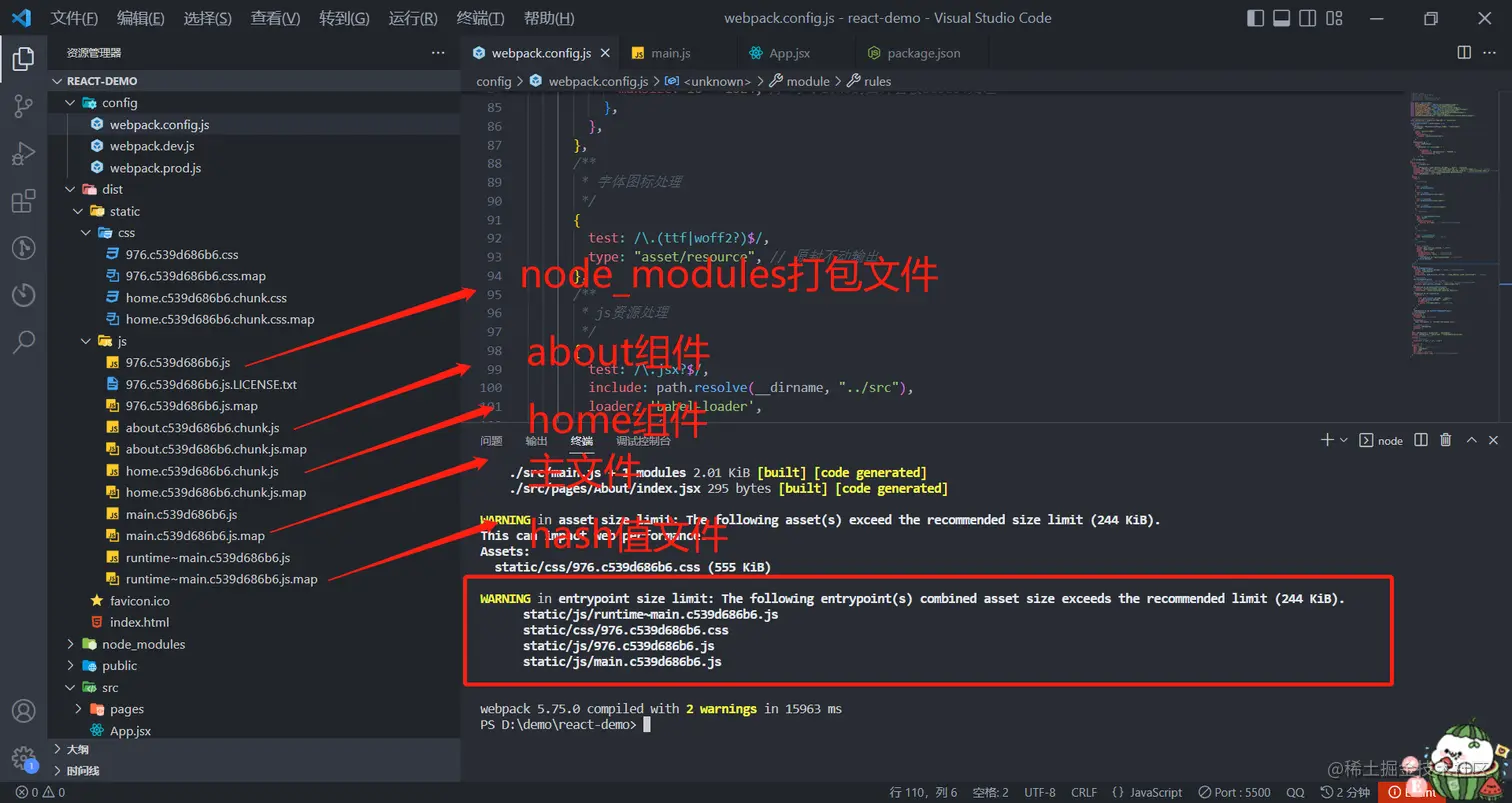This screenshot has width=1512, height=803.
Task: Open the Explorer view in activity bar
Action: tap(23, 59)
